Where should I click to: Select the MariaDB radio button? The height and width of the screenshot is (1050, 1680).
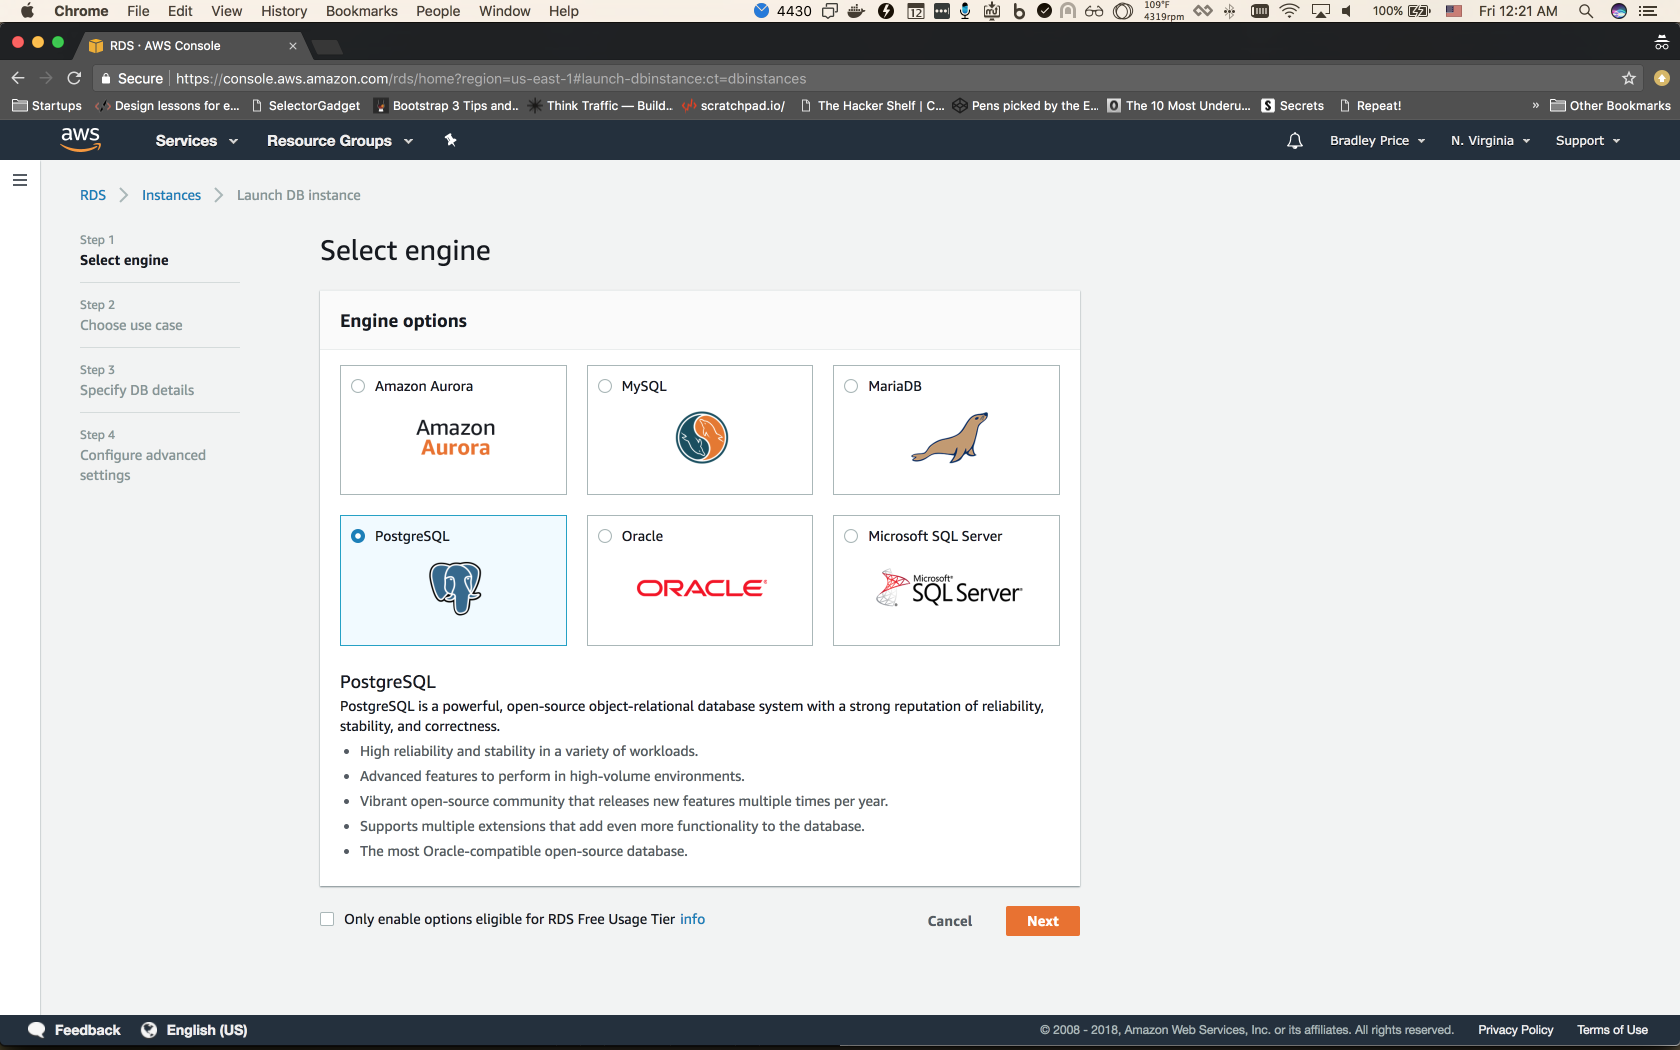click(x=851, y=386)
